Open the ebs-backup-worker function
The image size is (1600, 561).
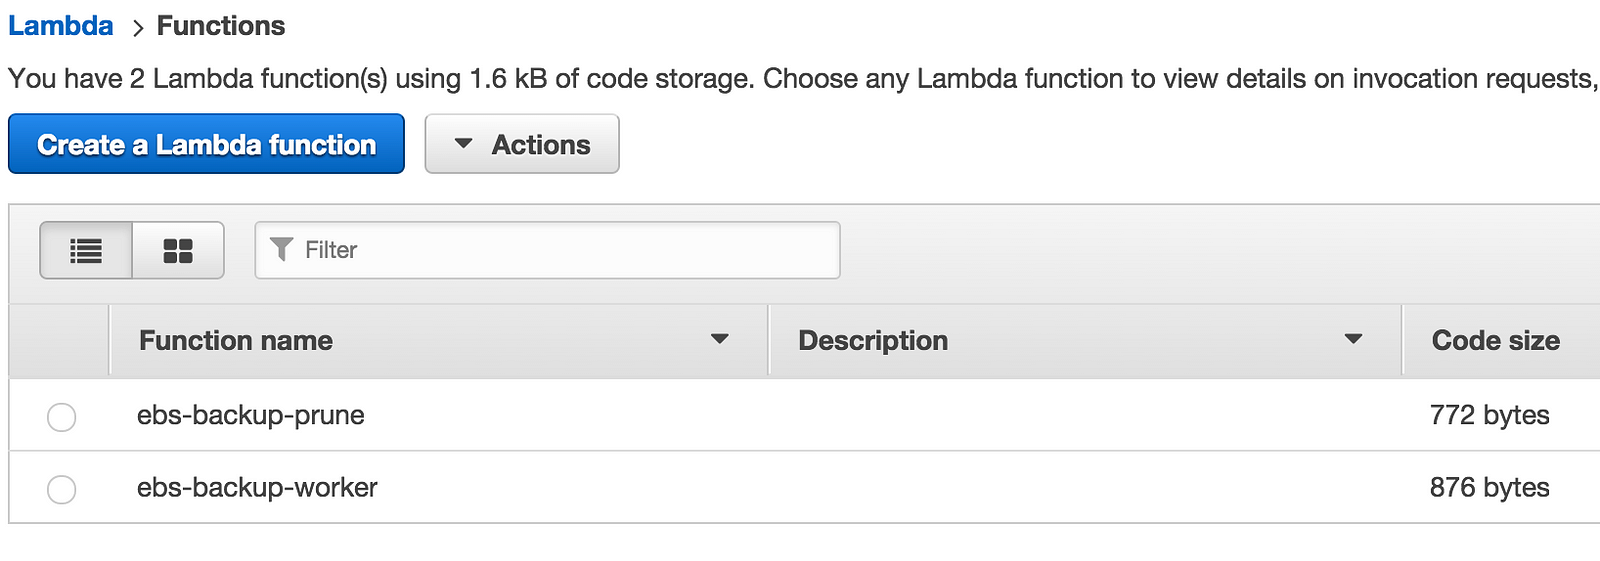(257, 488)
